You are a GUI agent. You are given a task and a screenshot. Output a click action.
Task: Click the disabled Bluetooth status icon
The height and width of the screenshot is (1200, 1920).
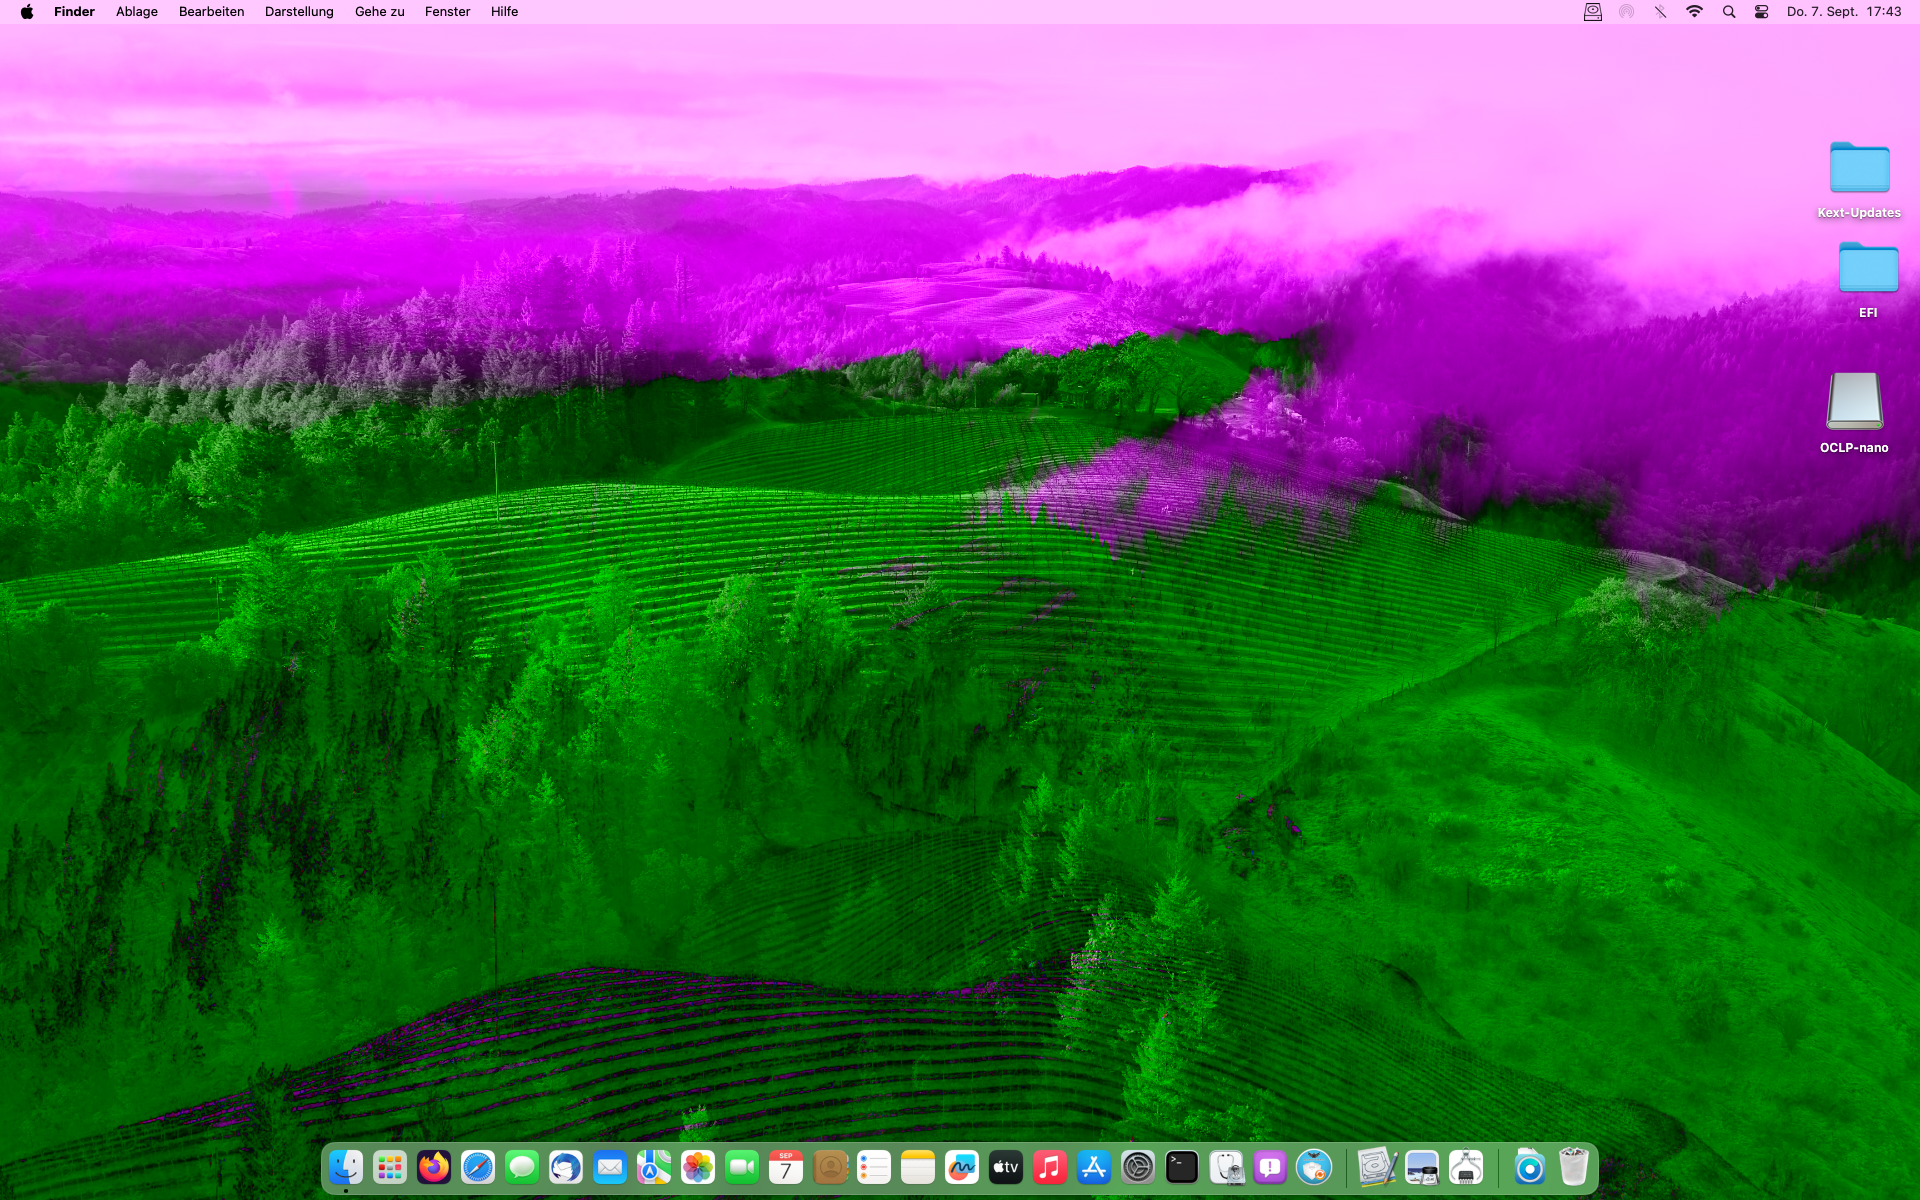1660,12
